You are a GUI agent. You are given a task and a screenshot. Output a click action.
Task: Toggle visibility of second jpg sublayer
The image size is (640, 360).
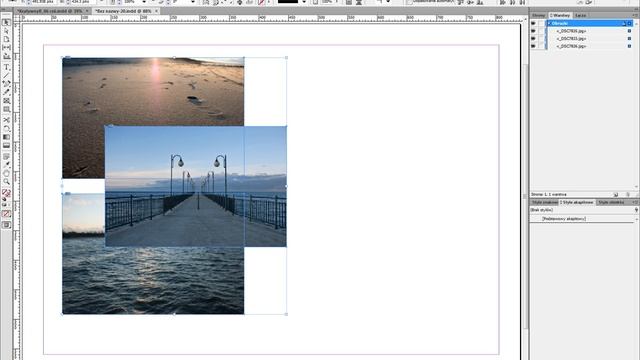pyautogui.click(x=533, y=39)
